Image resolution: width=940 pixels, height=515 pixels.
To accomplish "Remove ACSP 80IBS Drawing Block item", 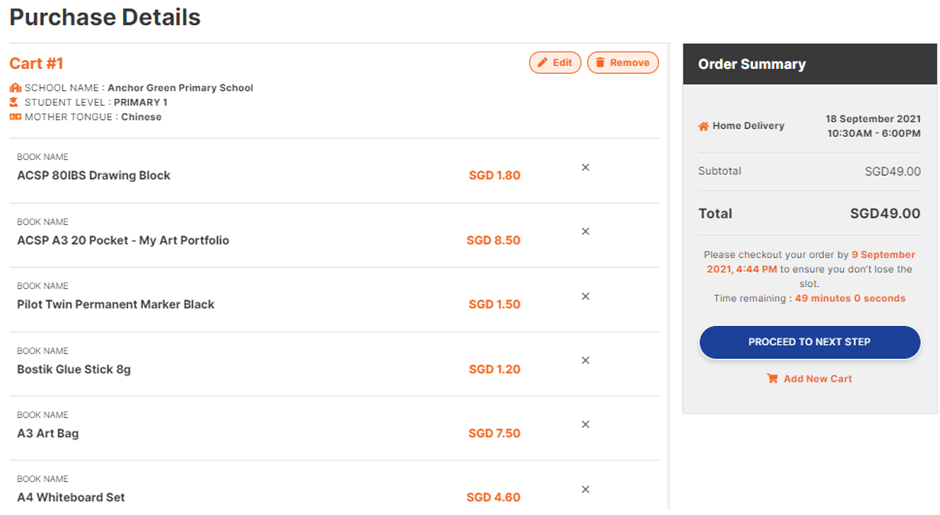I will click(x=586, y=167).
